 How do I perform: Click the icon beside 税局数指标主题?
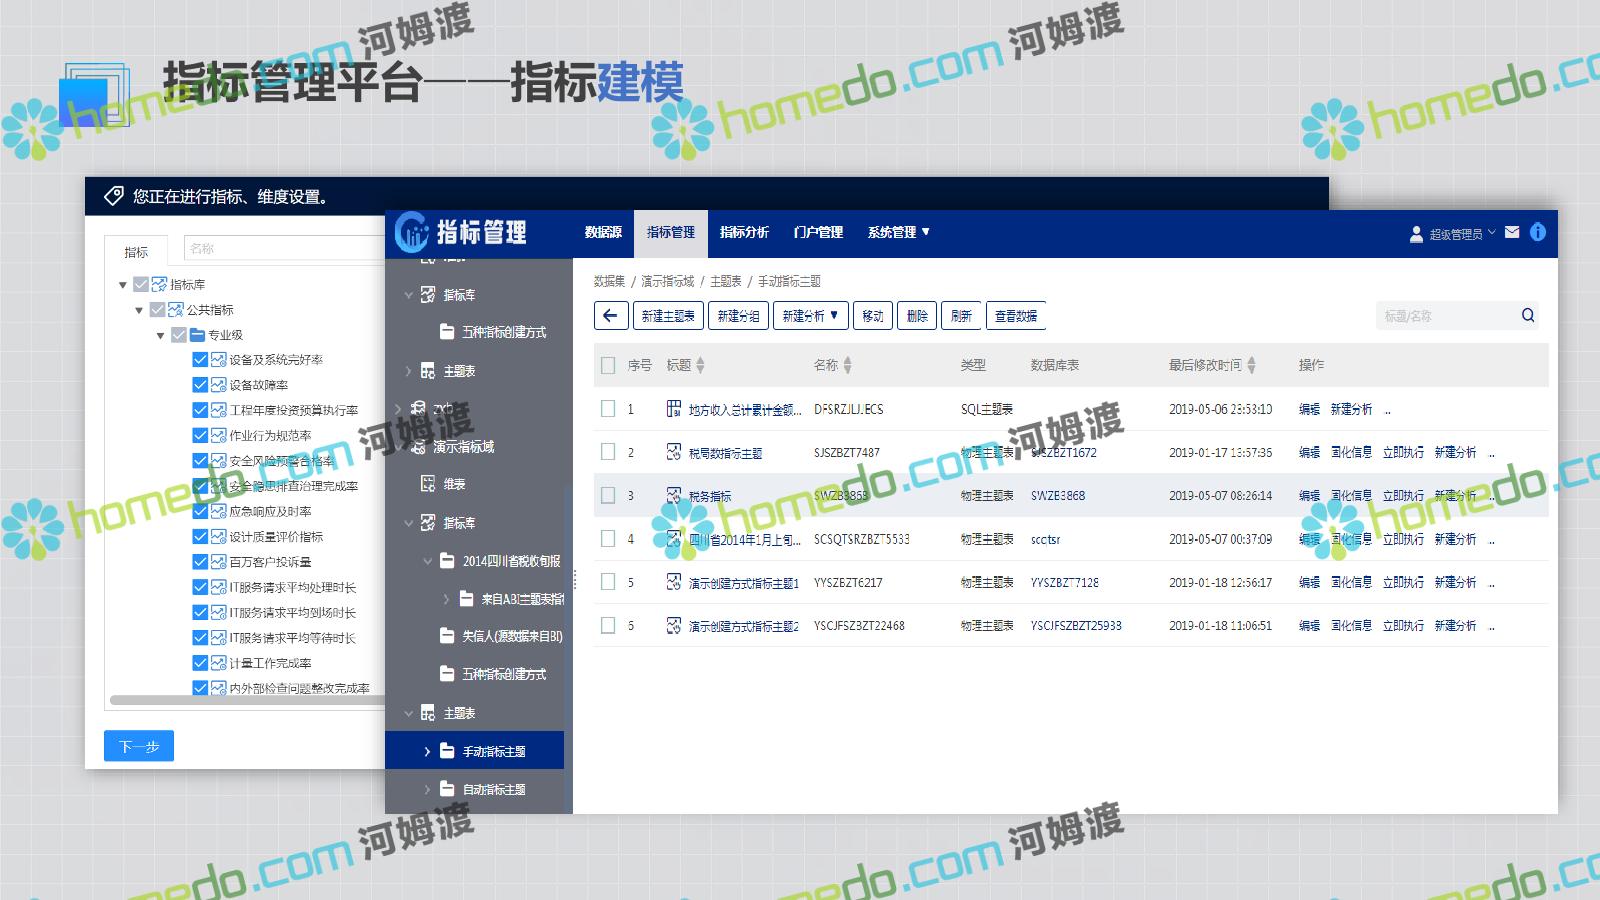(674, 452)
